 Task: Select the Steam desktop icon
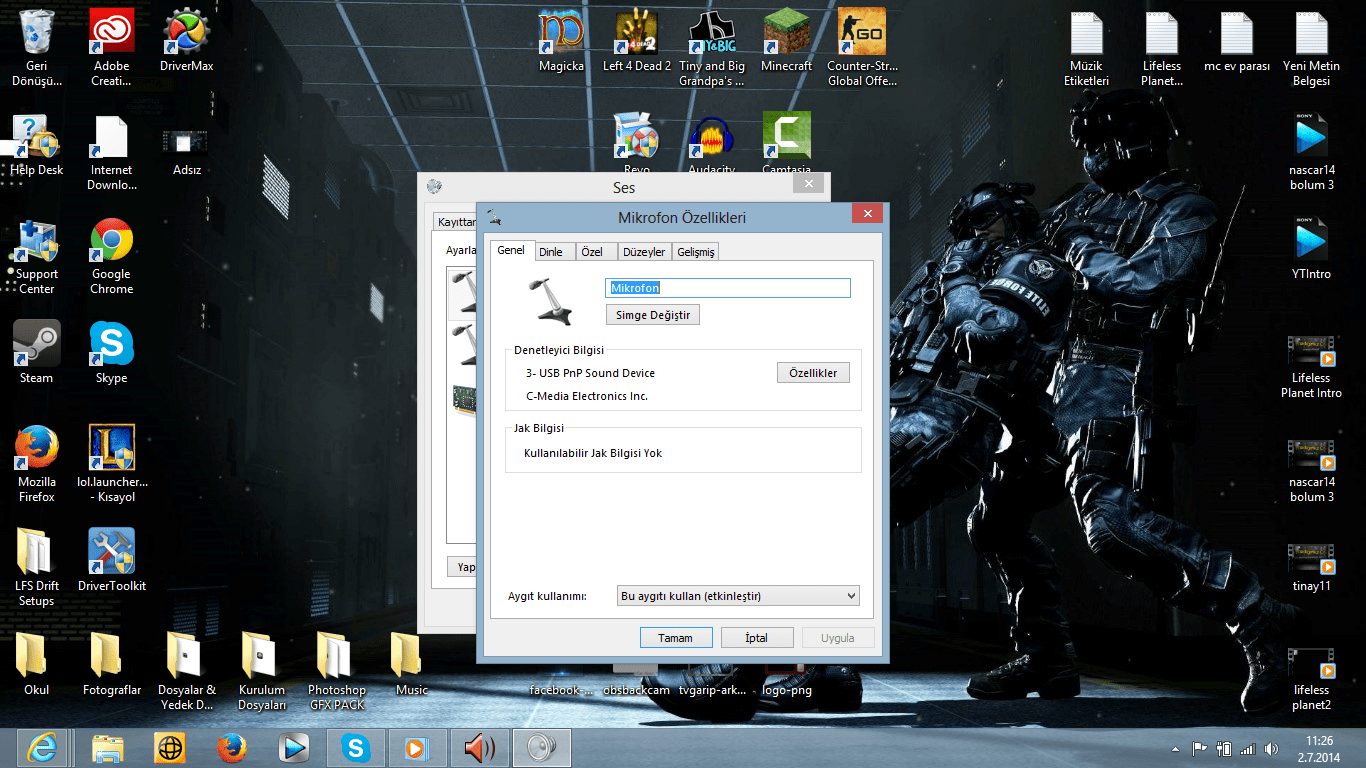coord(37,352)
